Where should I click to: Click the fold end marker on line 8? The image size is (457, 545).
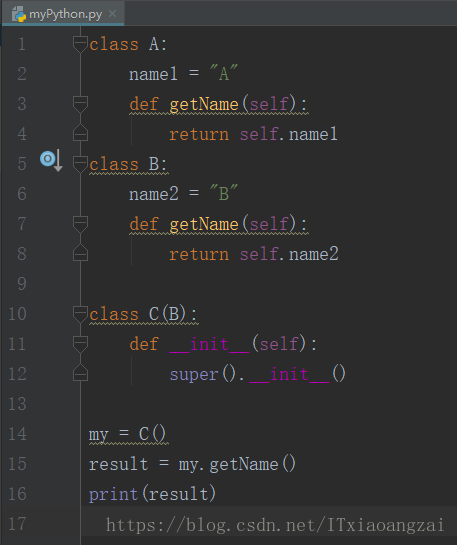point(80,253)
